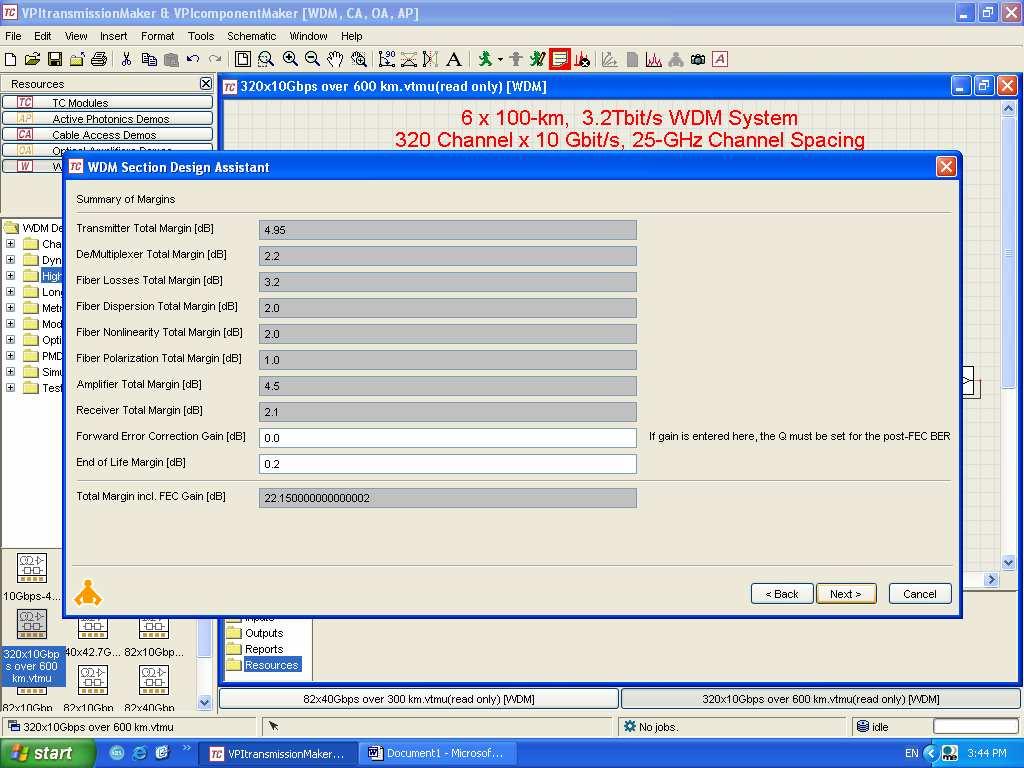Click the Zoom In magnifier icon
1024x768 pixels.
(290, 59)
